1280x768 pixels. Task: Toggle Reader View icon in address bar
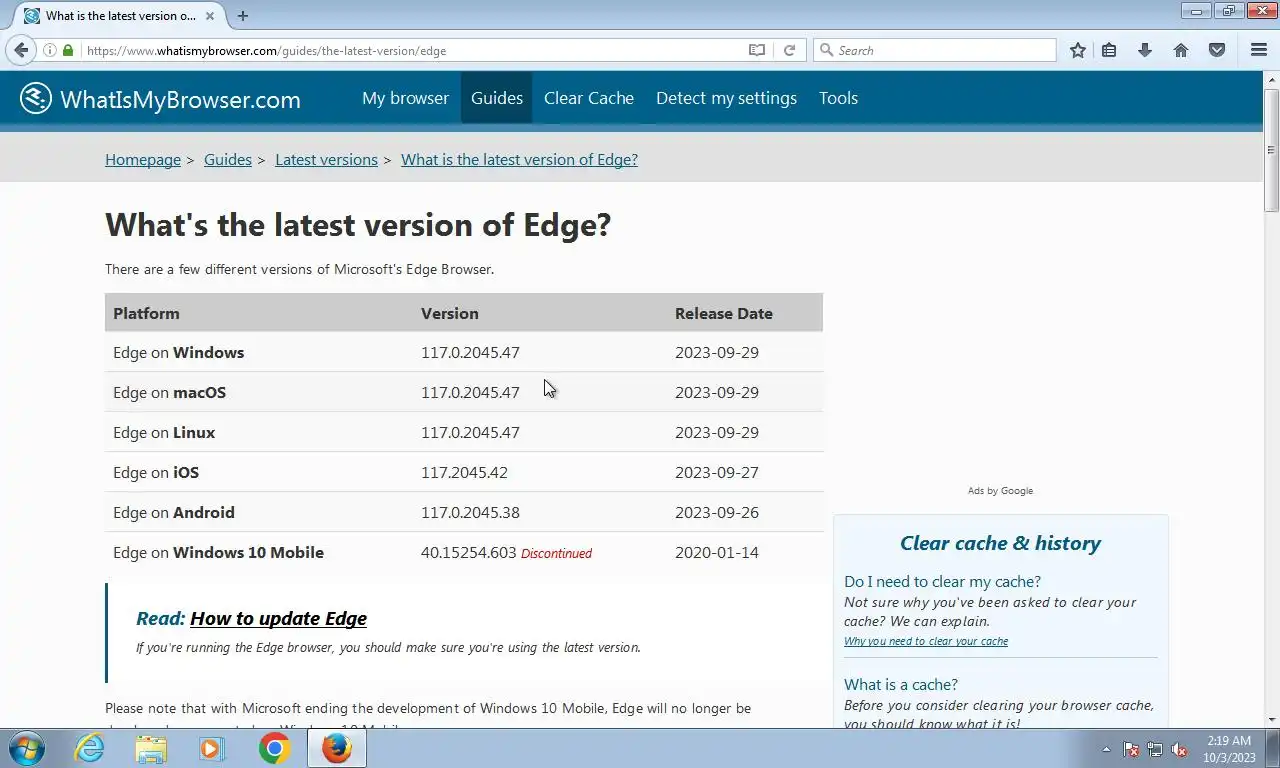[x=757, y=50]
